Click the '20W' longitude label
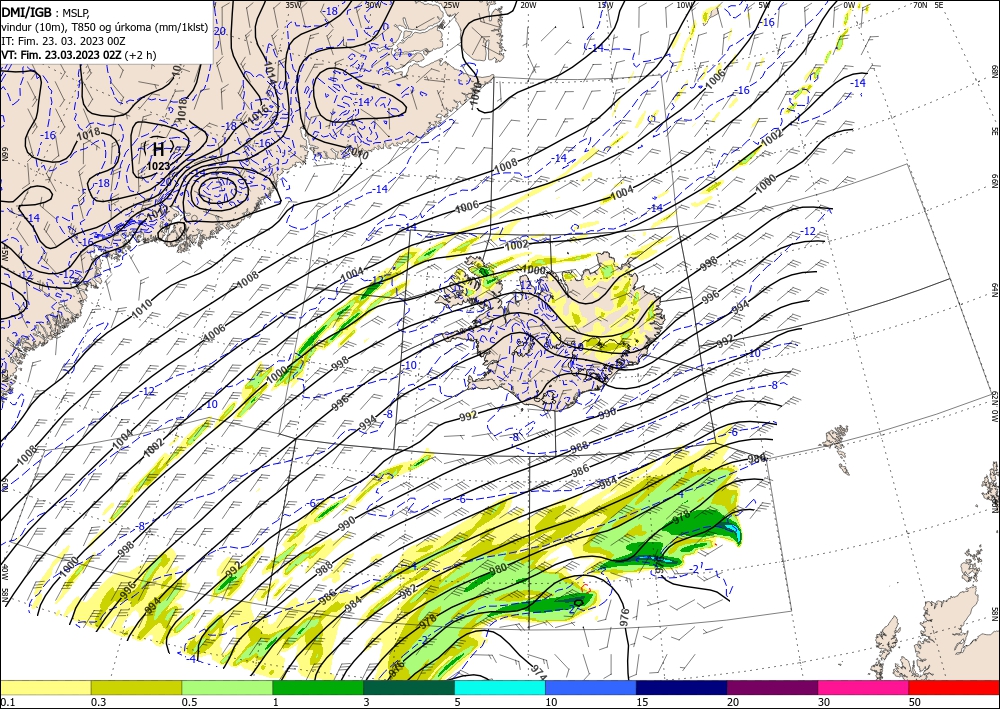Viewport: 1000px width, 709px height. pyautogui.click(x=527, y=5)
